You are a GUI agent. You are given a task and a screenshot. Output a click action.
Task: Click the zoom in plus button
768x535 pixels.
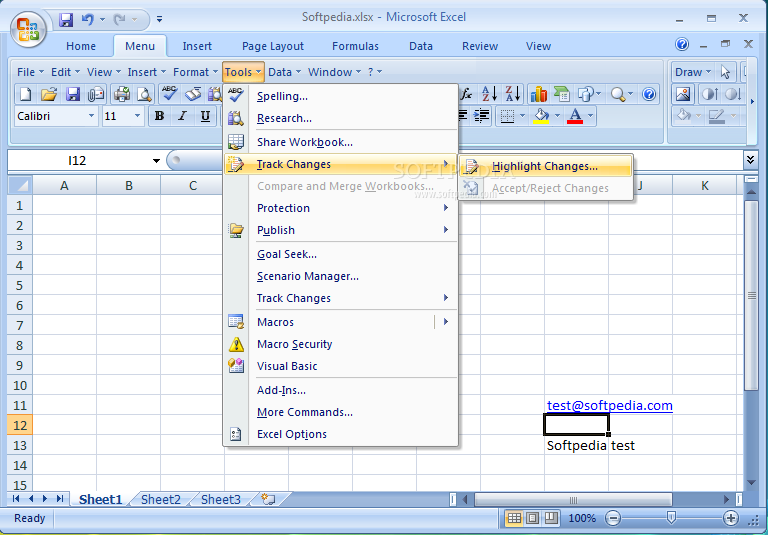coord(730,518)
